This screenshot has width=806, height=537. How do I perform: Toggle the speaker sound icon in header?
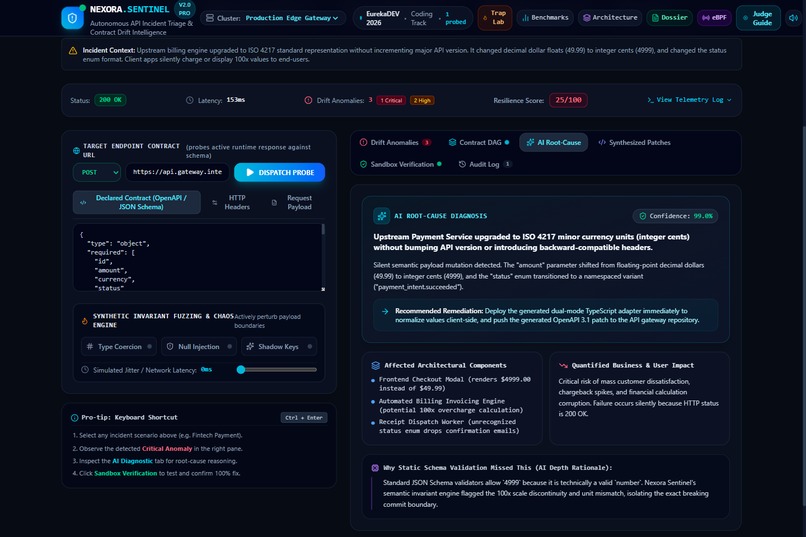(793, 17)
